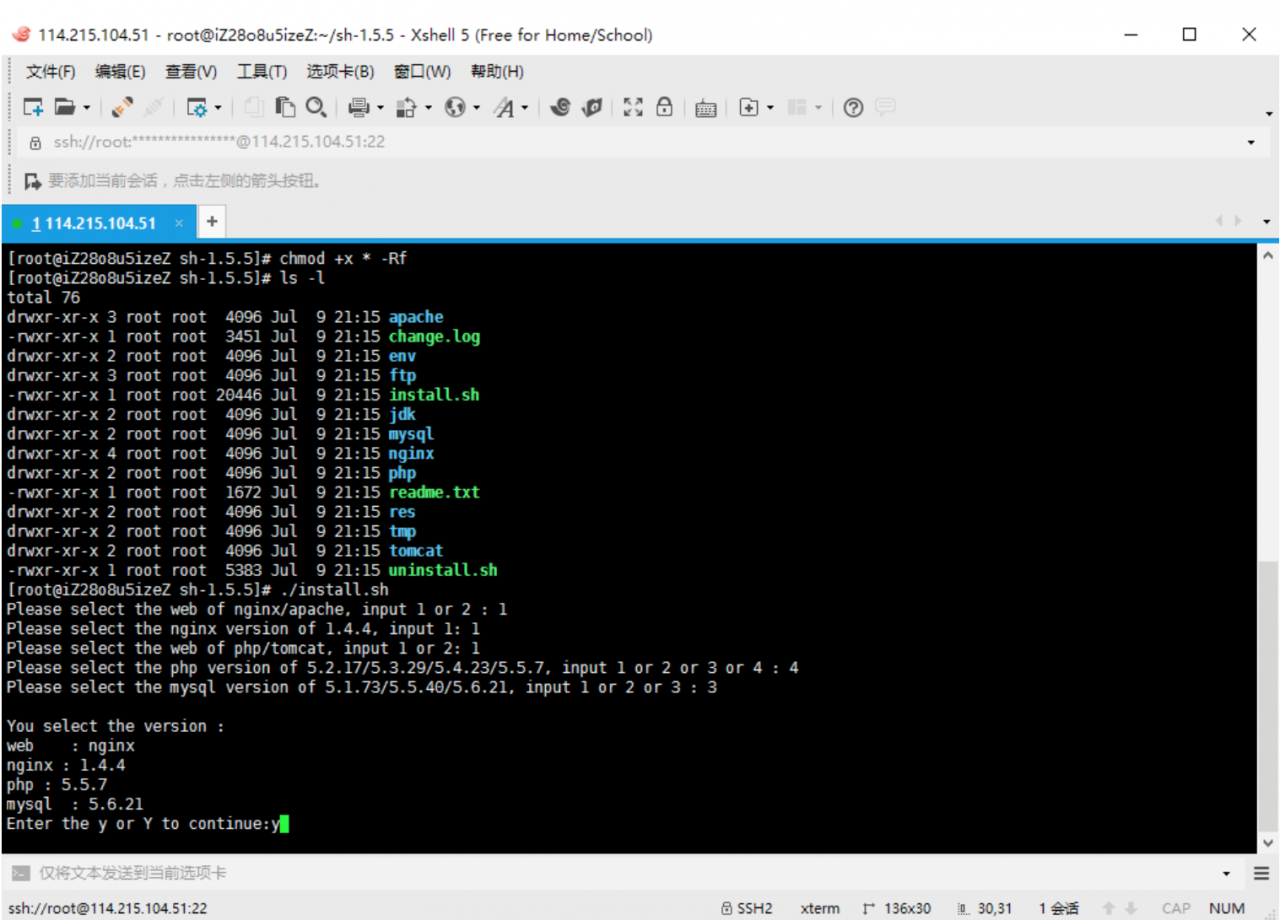Click the ssh address bar field
Image resolution: width=1280 pixels, height=920 pixels.
click(x=640, y=142)
